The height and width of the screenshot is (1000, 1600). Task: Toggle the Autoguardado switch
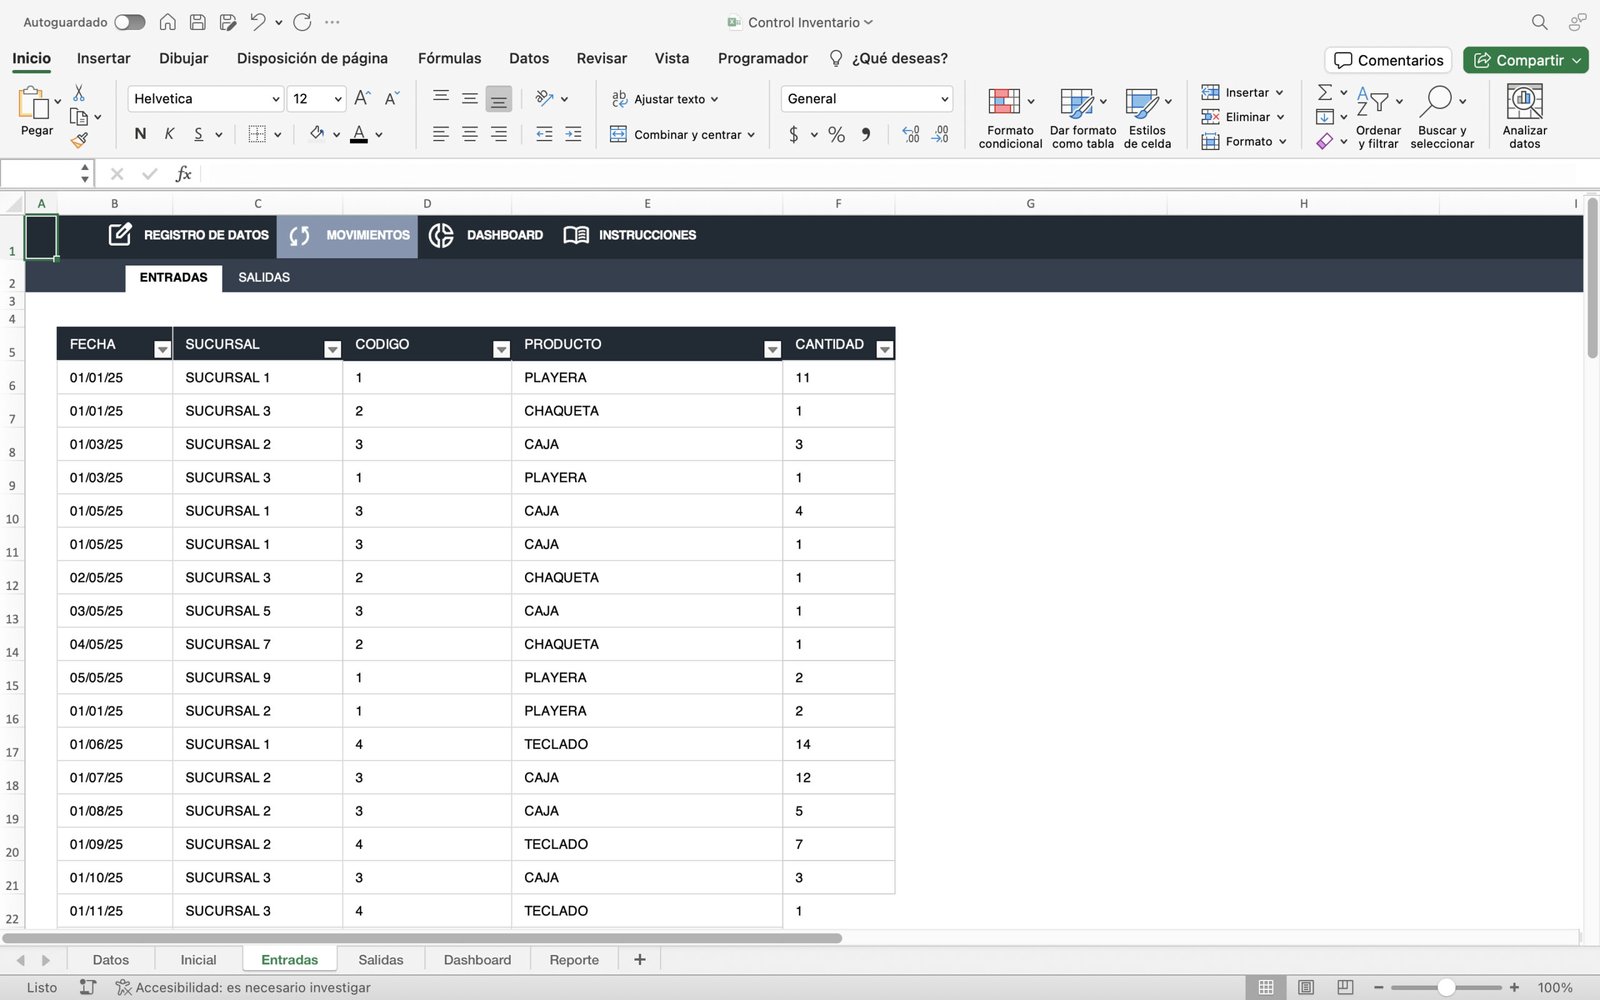129,22
